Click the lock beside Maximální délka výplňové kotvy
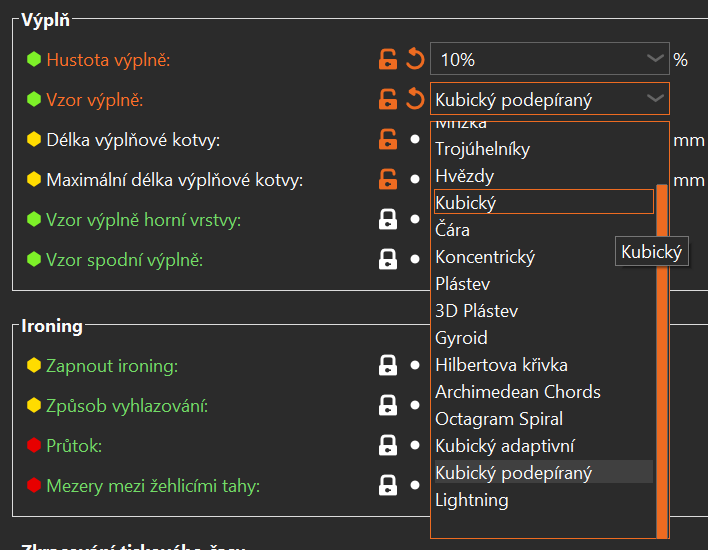The width and height of the screenshot is (708, 550). 387,180
